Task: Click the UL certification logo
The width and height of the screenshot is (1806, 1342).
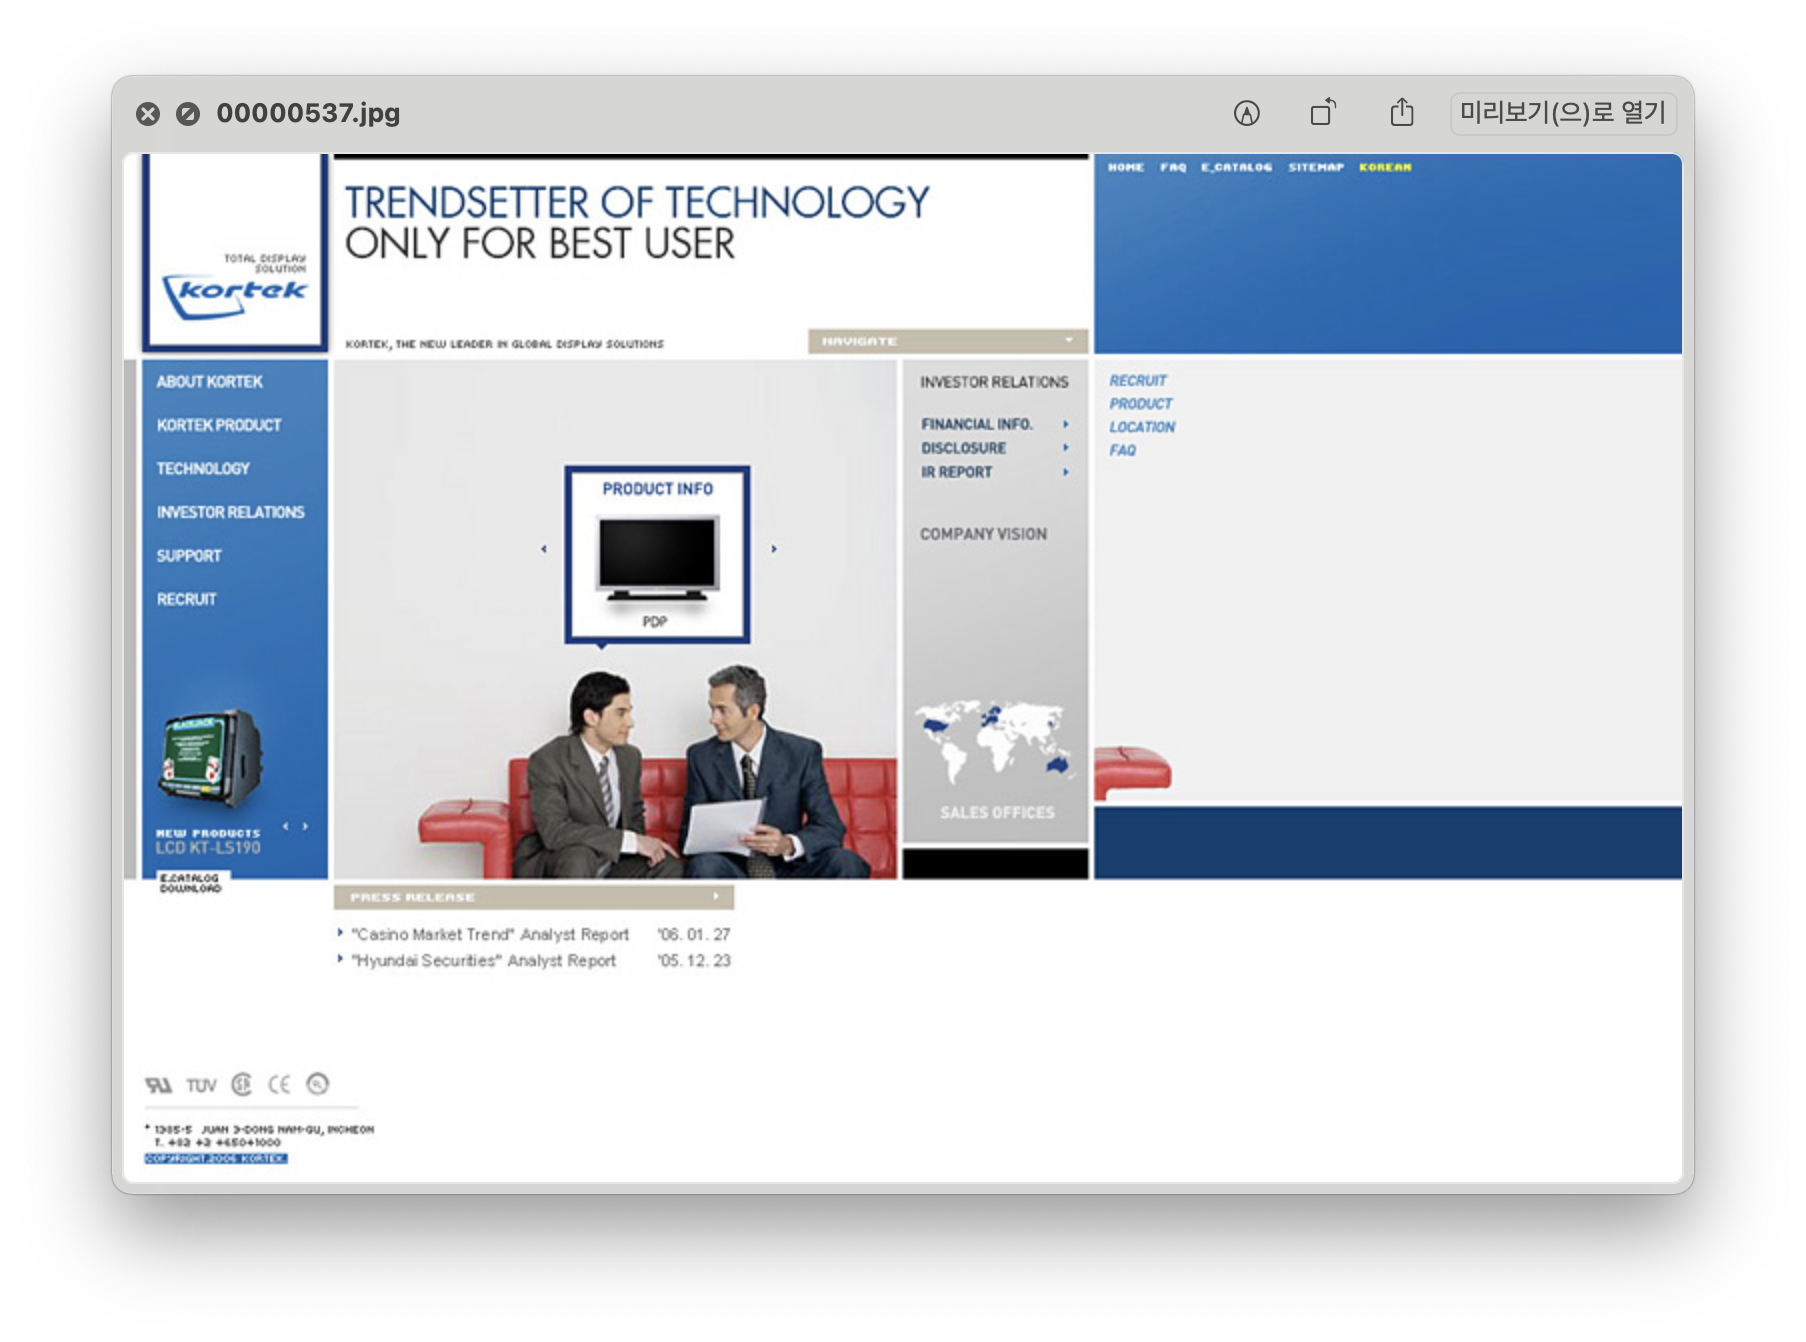Action: 158,1085
